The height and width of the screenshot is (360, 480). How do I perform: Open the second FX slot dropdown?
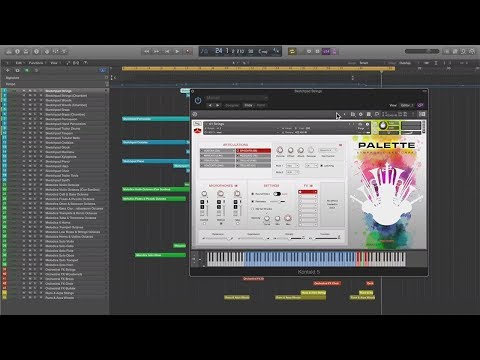click(x=308, y=197)
